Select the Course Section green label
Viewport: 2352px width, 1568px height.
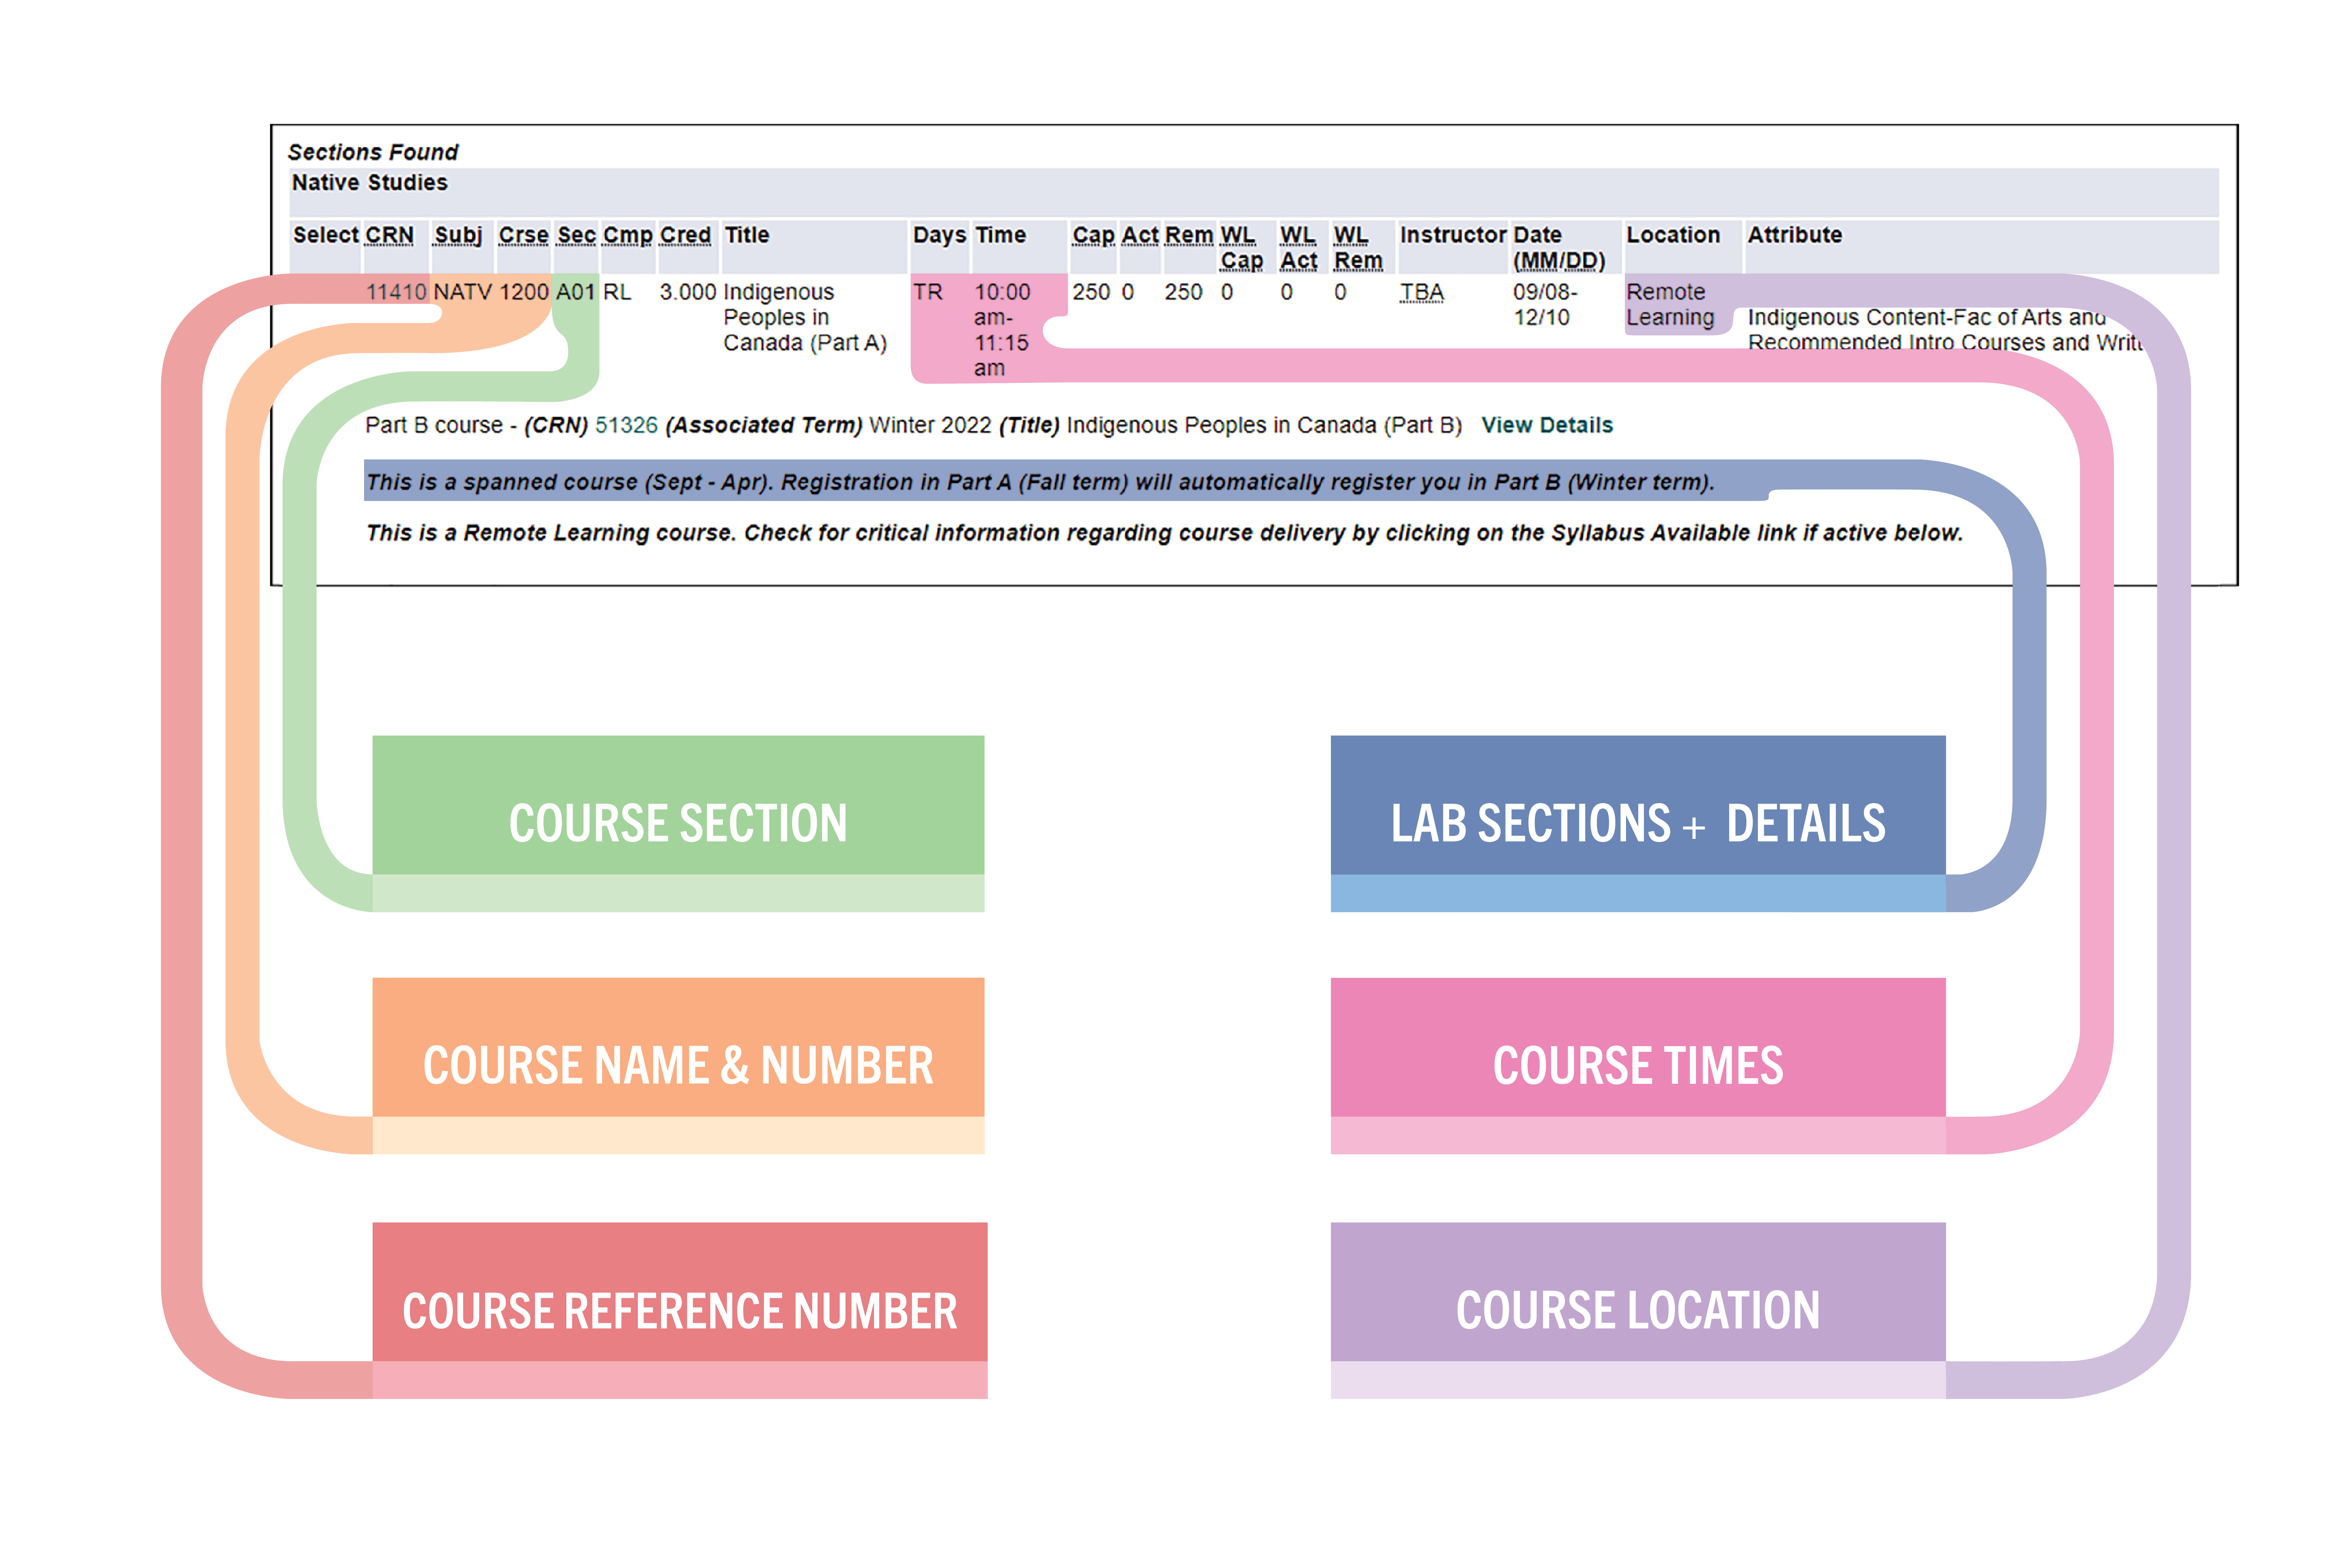pos(678,822)
